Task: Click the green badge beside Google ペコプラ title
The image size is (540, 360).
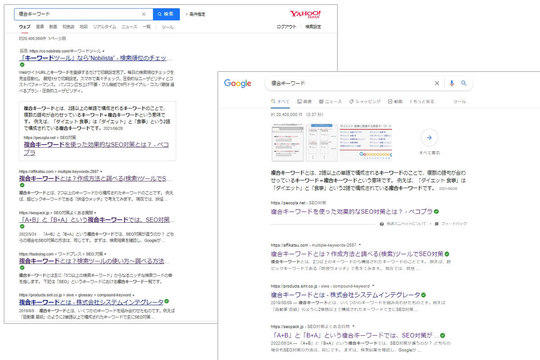Action: click(436, 212)
